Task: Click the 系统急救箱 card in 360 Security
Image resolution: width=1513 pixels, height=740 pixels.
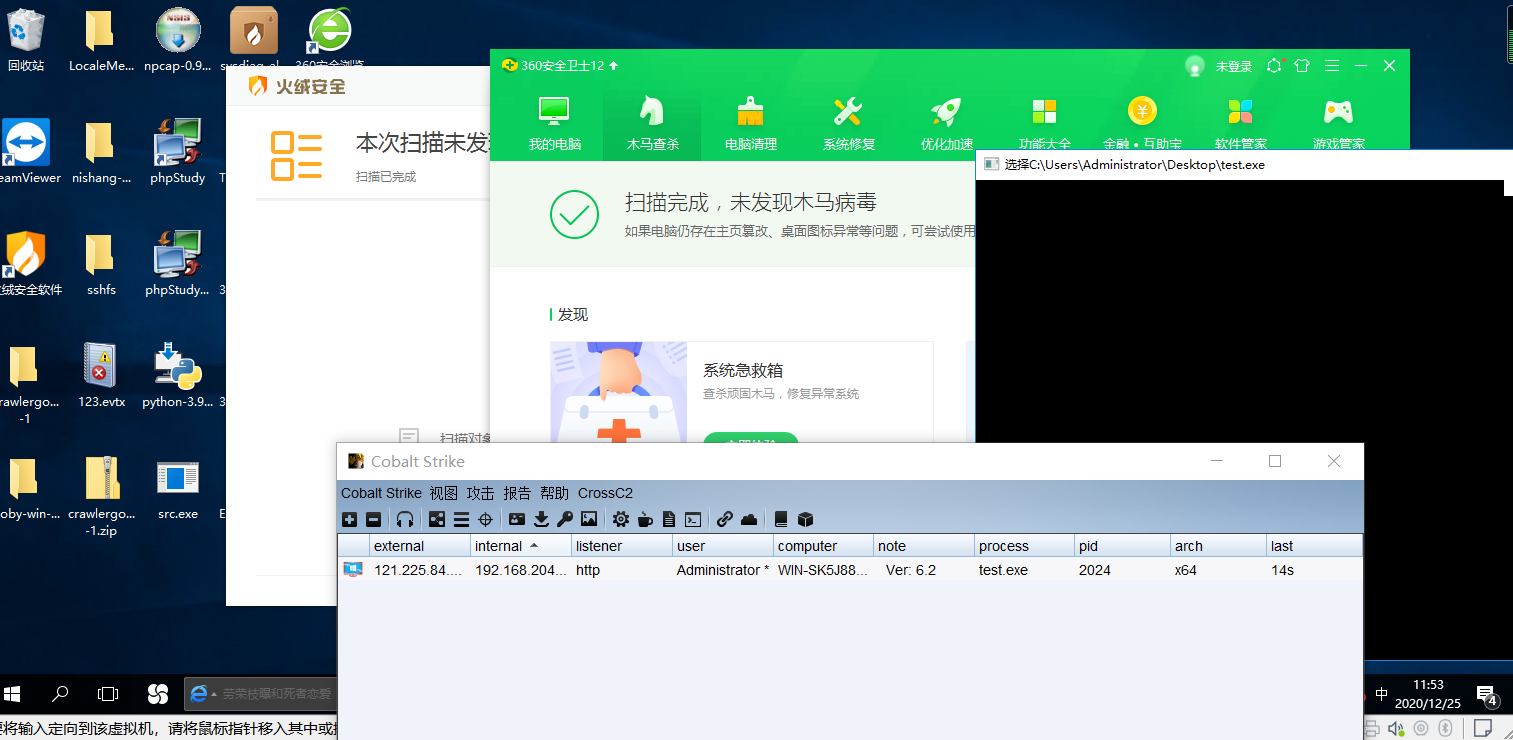Action: (741, 392)
